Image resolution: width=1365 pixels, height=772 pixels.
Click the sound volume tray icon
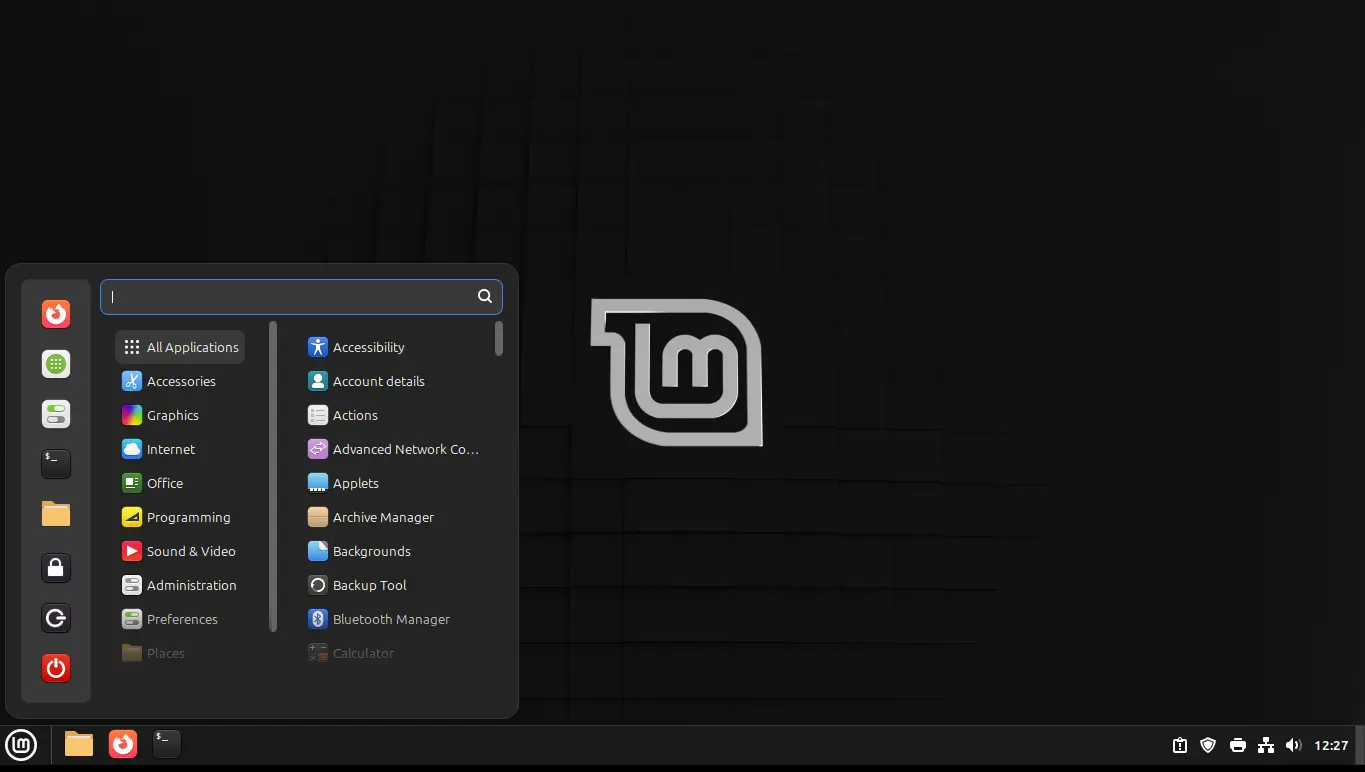[x=1293, y=745]
